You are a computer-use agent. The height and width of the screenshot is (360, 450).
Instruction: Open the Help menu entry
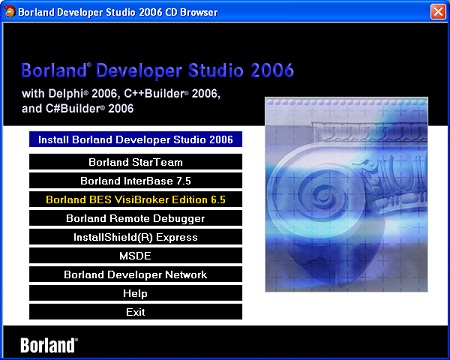click(x=135, y=293)
